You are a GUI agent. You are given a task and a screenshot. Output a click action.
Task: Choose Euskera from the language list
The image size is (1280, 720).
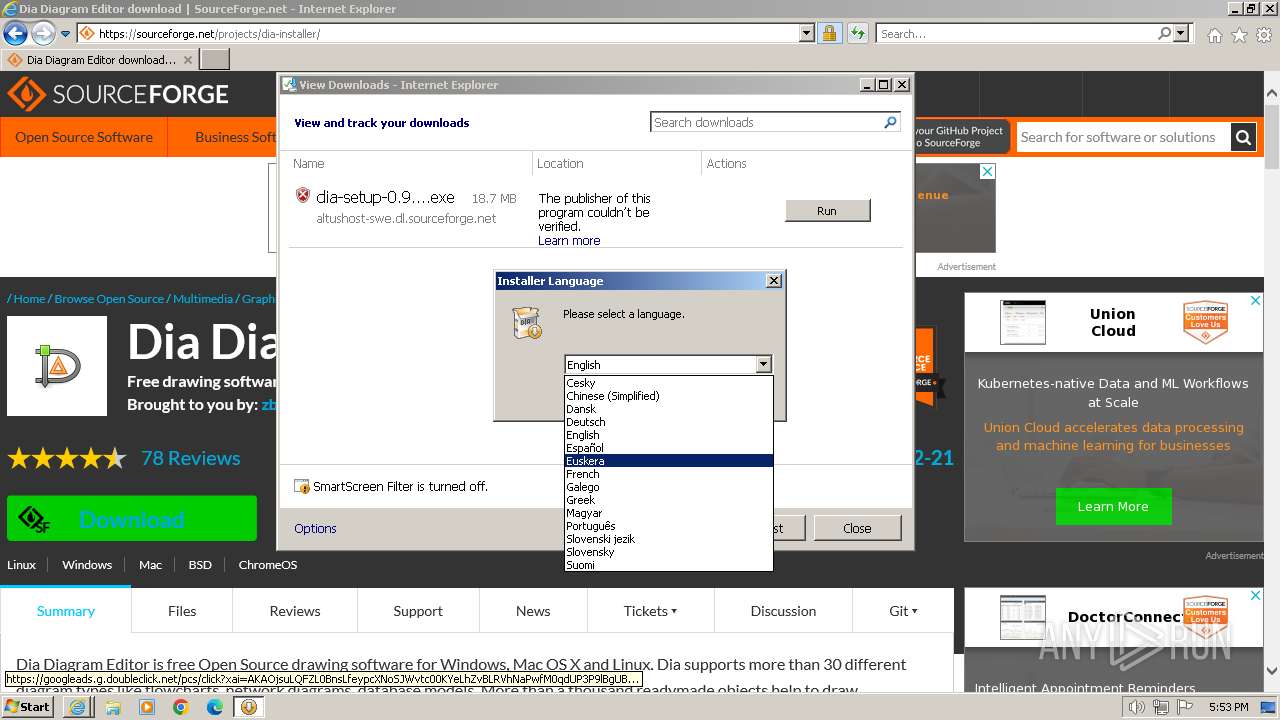[668, 461]
